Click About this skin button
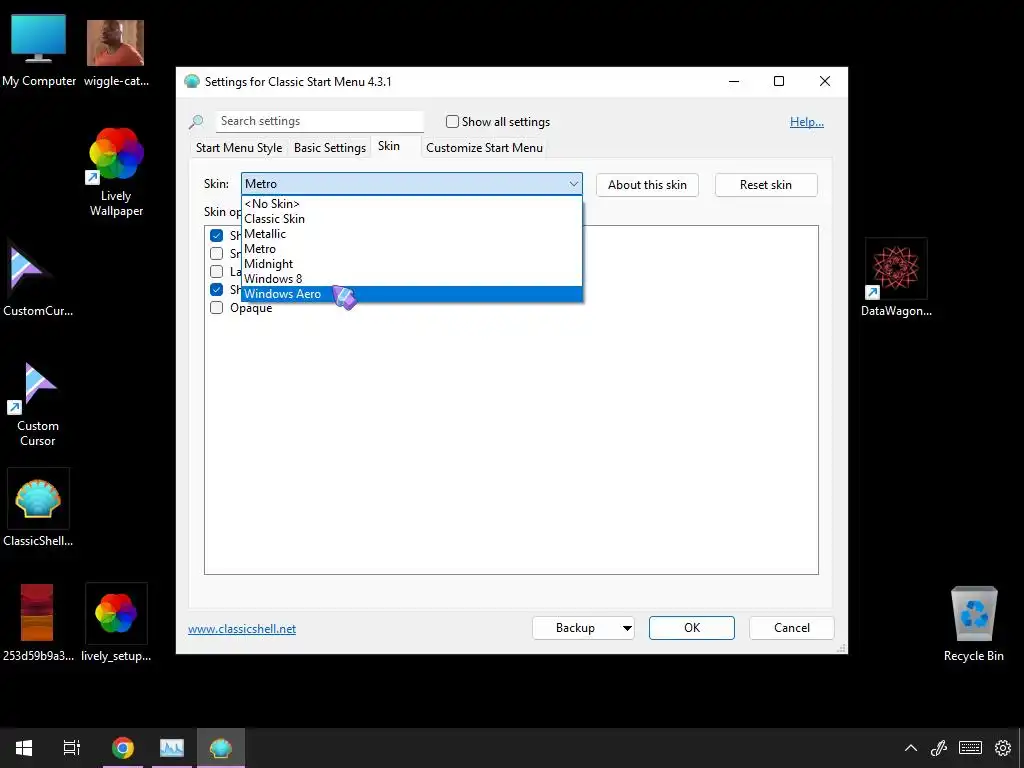Screen dimensions: 1024x768 pyautogui.click(x=647, y=185)
